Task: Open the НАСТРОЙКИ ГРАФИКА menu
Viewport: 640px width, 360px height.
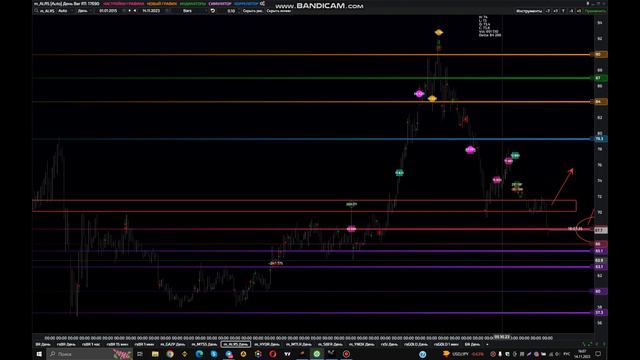Action: coord(123,4)
